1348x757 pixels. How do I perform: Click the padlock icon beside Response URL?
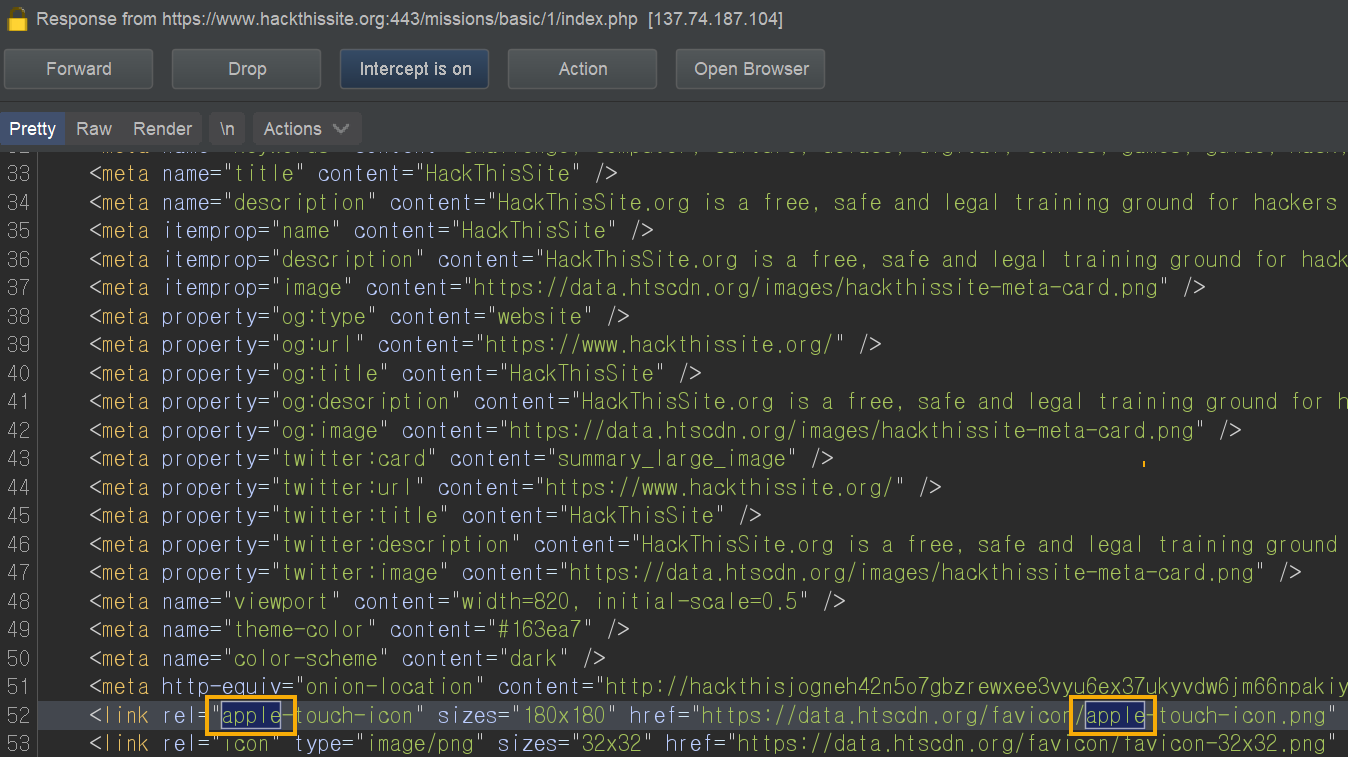pyautogui.click(x=17, y=19)
